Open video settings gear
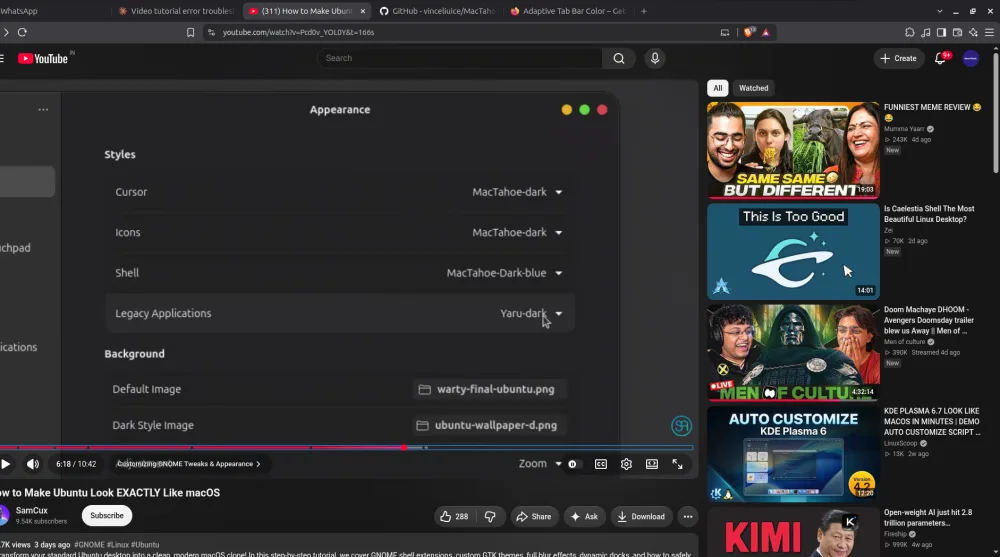1000x557 pixels. click(626, 464)
